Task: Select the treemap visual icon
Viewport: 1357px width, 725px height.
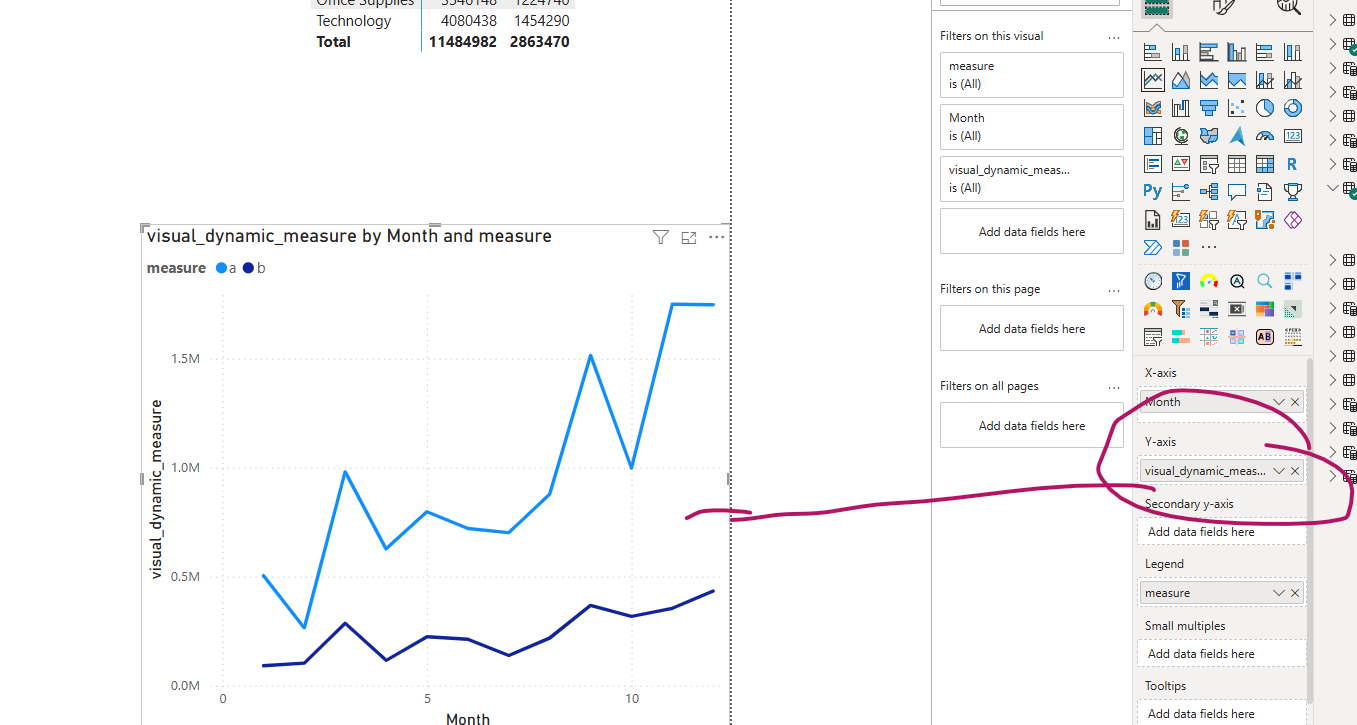Action: coord(1153,136)
